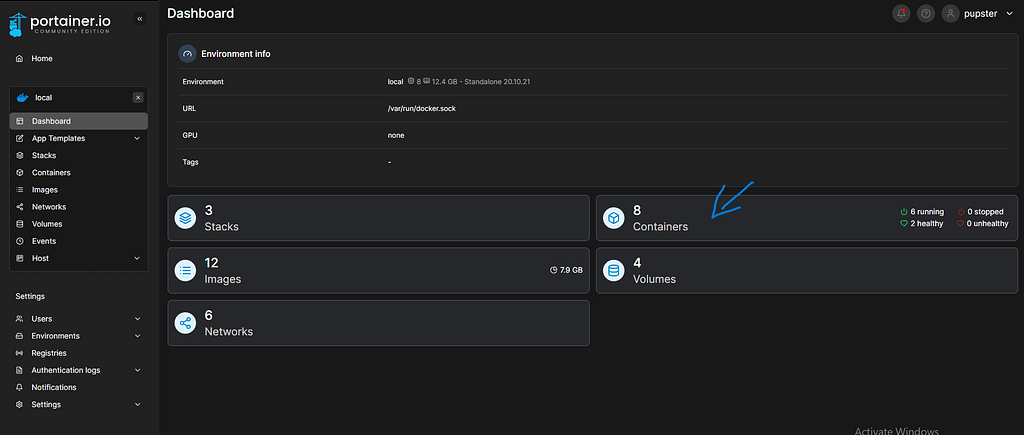Expand the Host menu section
This screenshot has height=435, width=1024.
pyautogui.click(x=137, y=258)
